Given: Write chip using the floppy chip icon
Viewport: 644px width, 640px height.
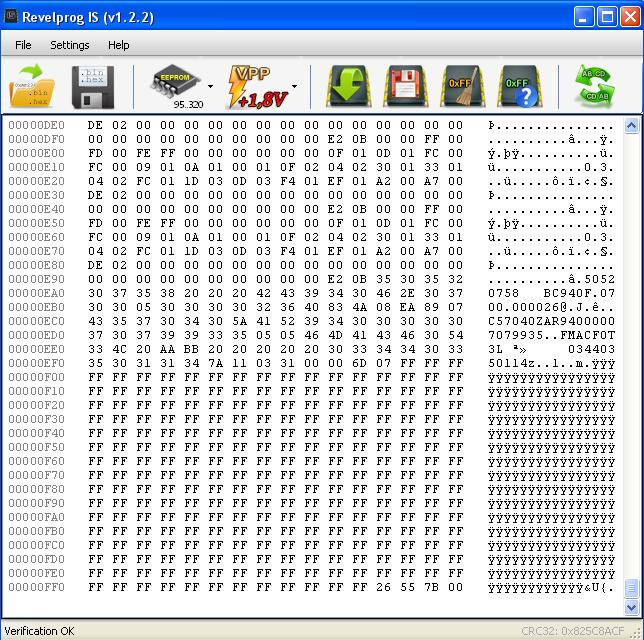Looking at the screenshot, I should click(x=406, y=86).
